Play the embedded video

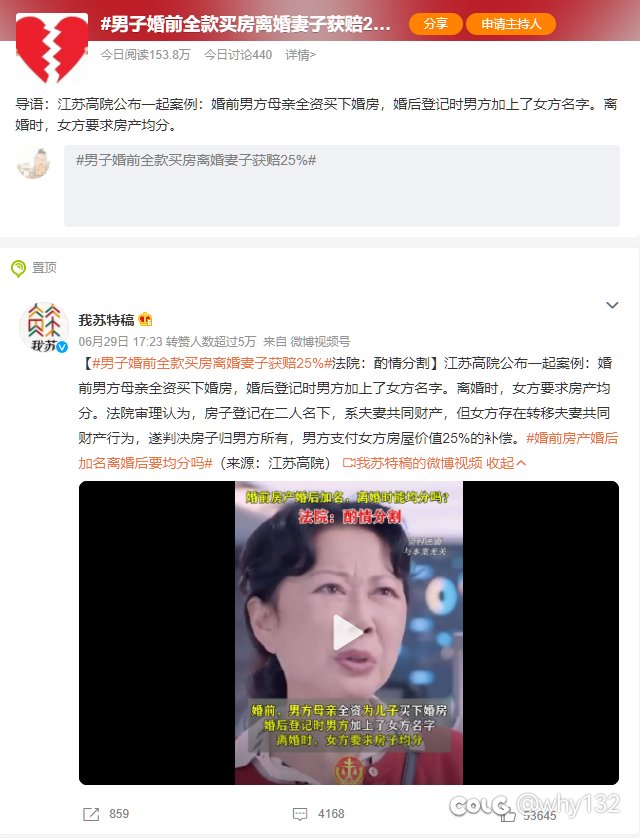348,633
